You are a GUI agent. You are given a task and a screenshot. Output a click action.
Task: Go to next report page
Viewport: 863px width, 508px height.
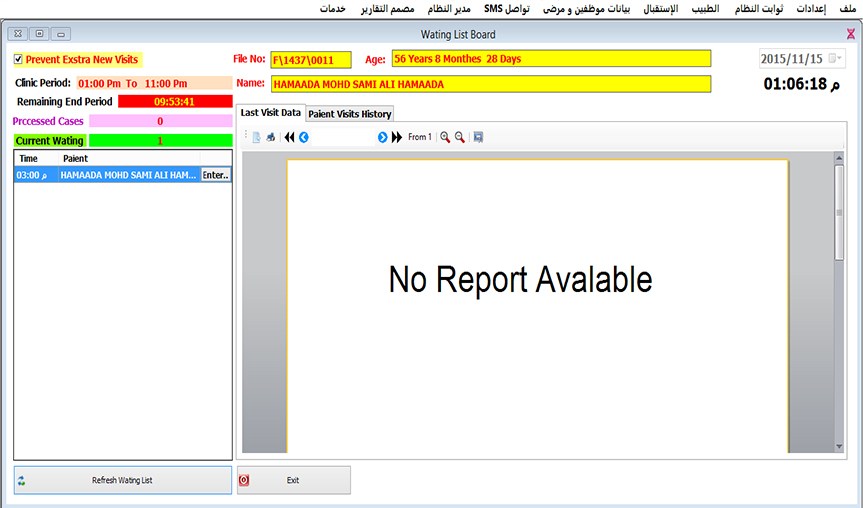(382, 137)
